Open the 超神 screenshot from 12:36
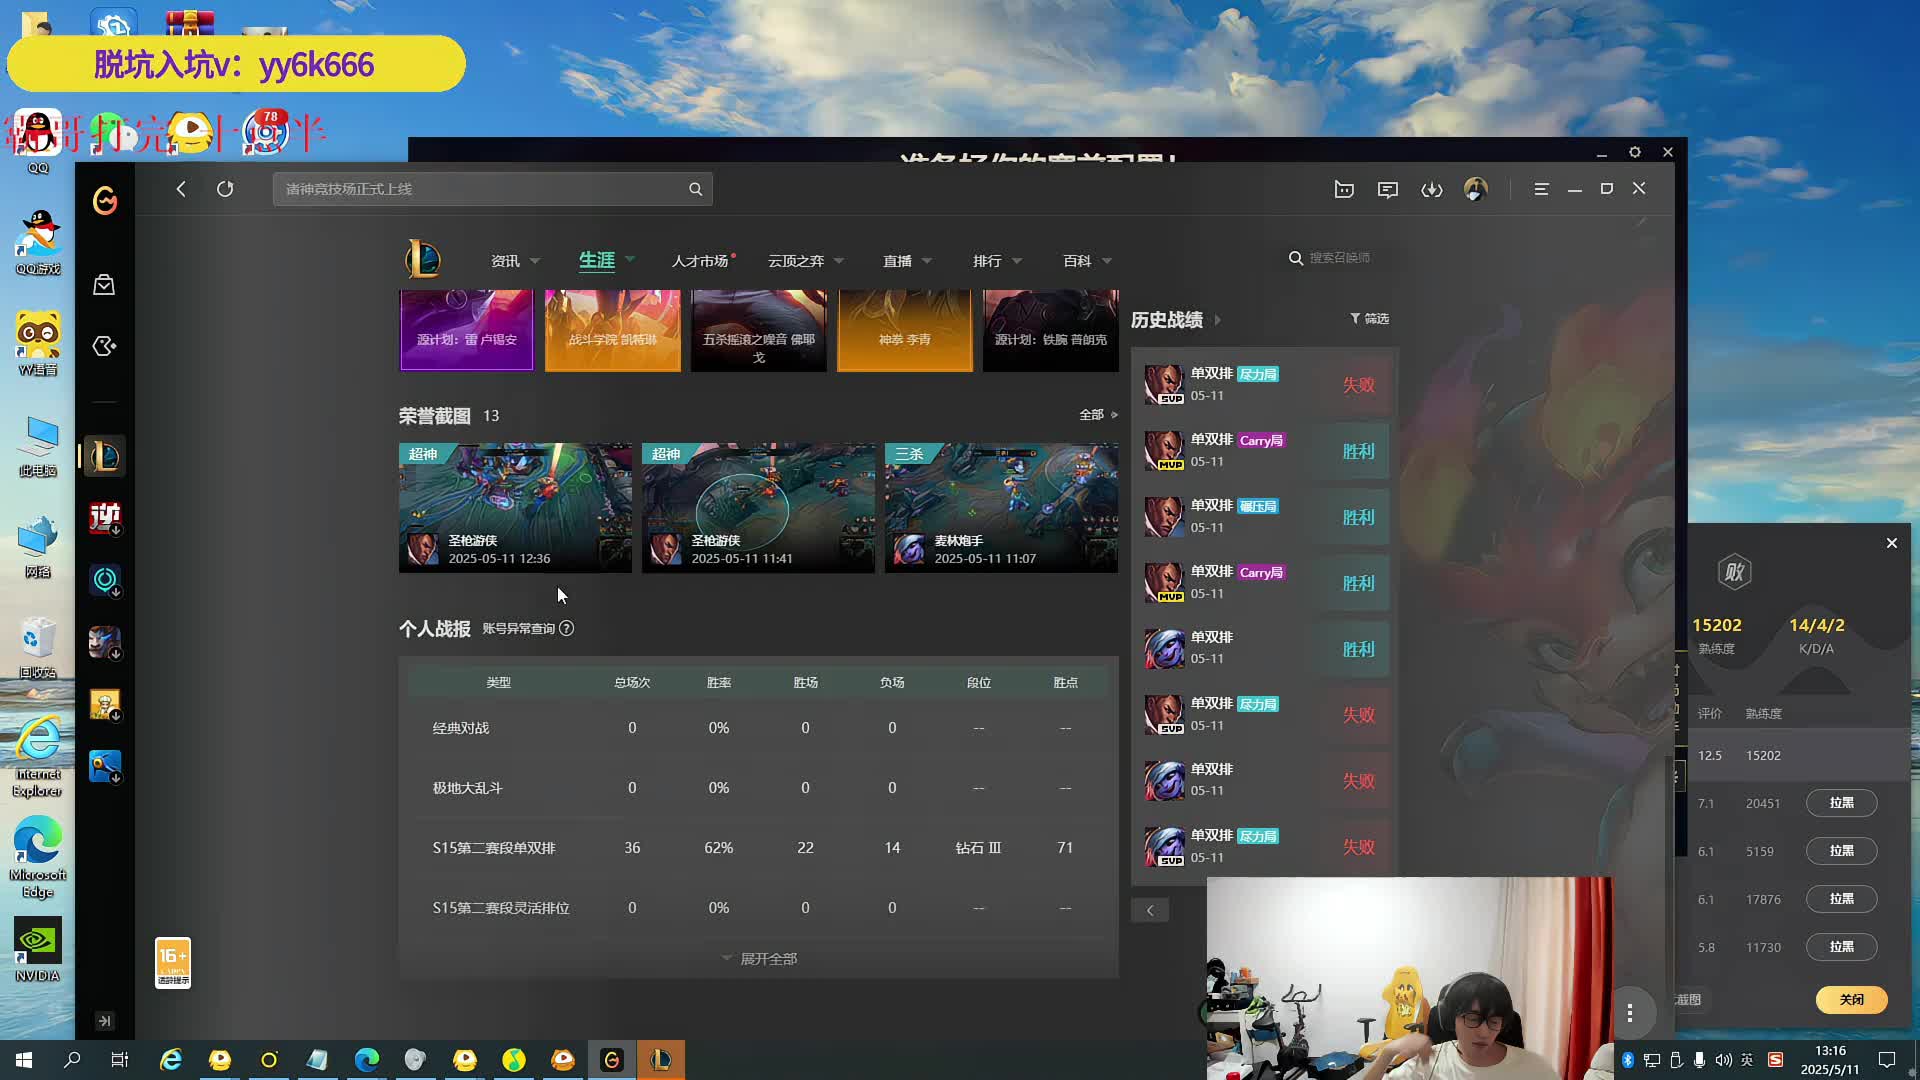The width and height of the screenshot is (1920, 1080). 515,508
